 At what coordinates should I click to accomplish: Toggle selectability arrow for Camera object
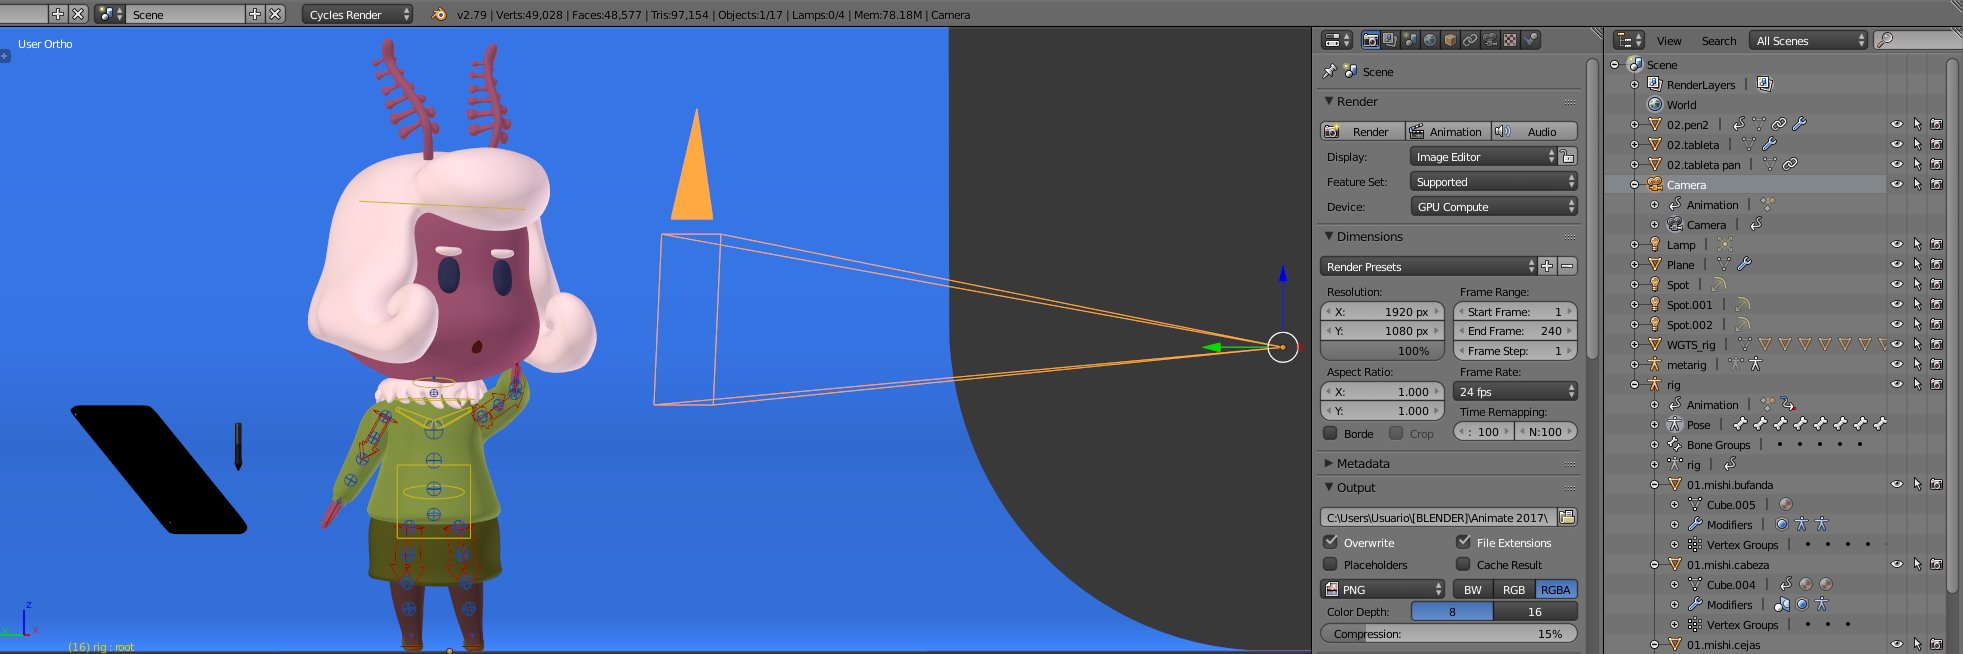1917,184
